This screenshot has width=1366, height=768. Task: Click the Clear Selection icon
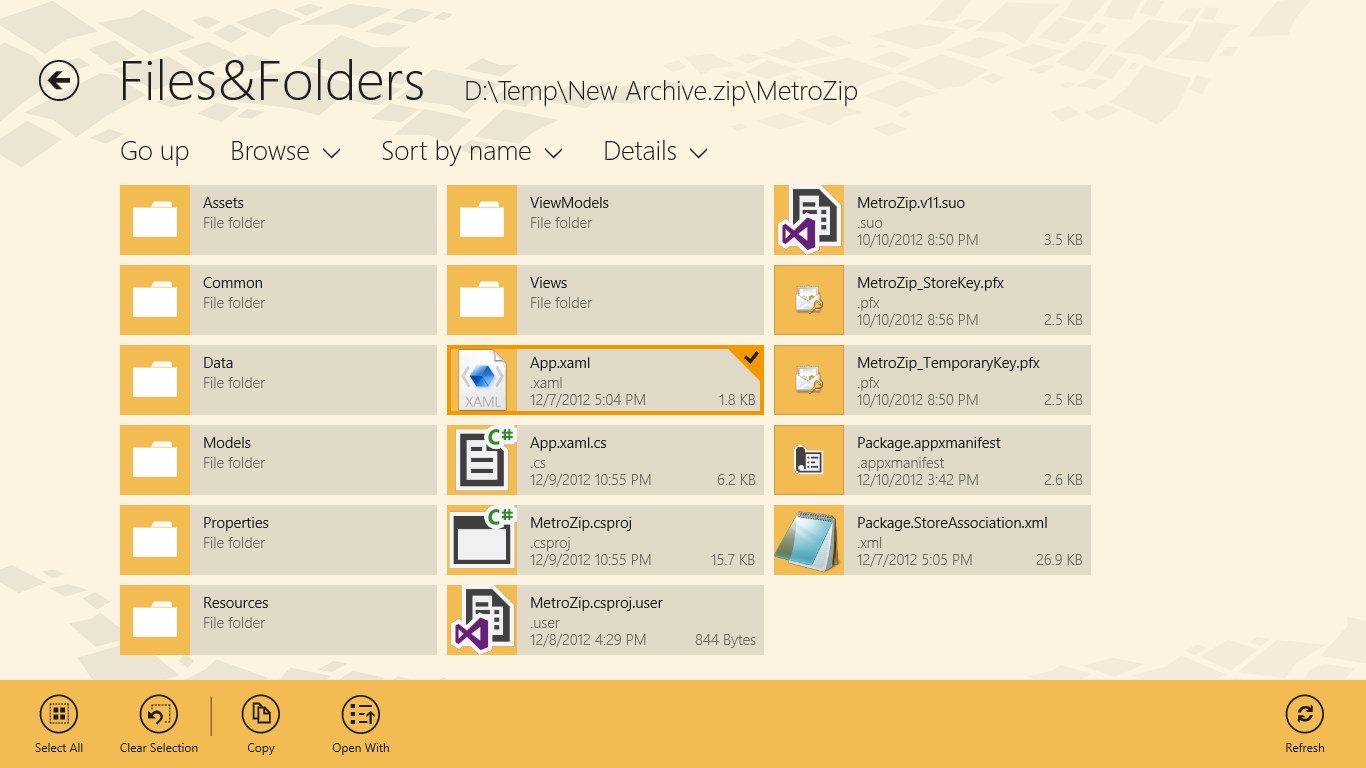point(159,714)
